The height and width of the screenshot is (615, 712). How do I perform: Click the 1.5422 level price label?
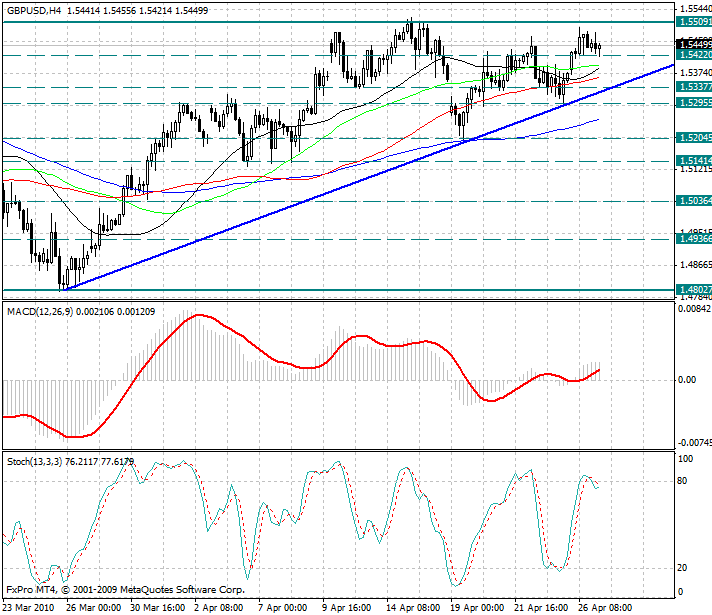pyautogui.click(x=694, y=55)
